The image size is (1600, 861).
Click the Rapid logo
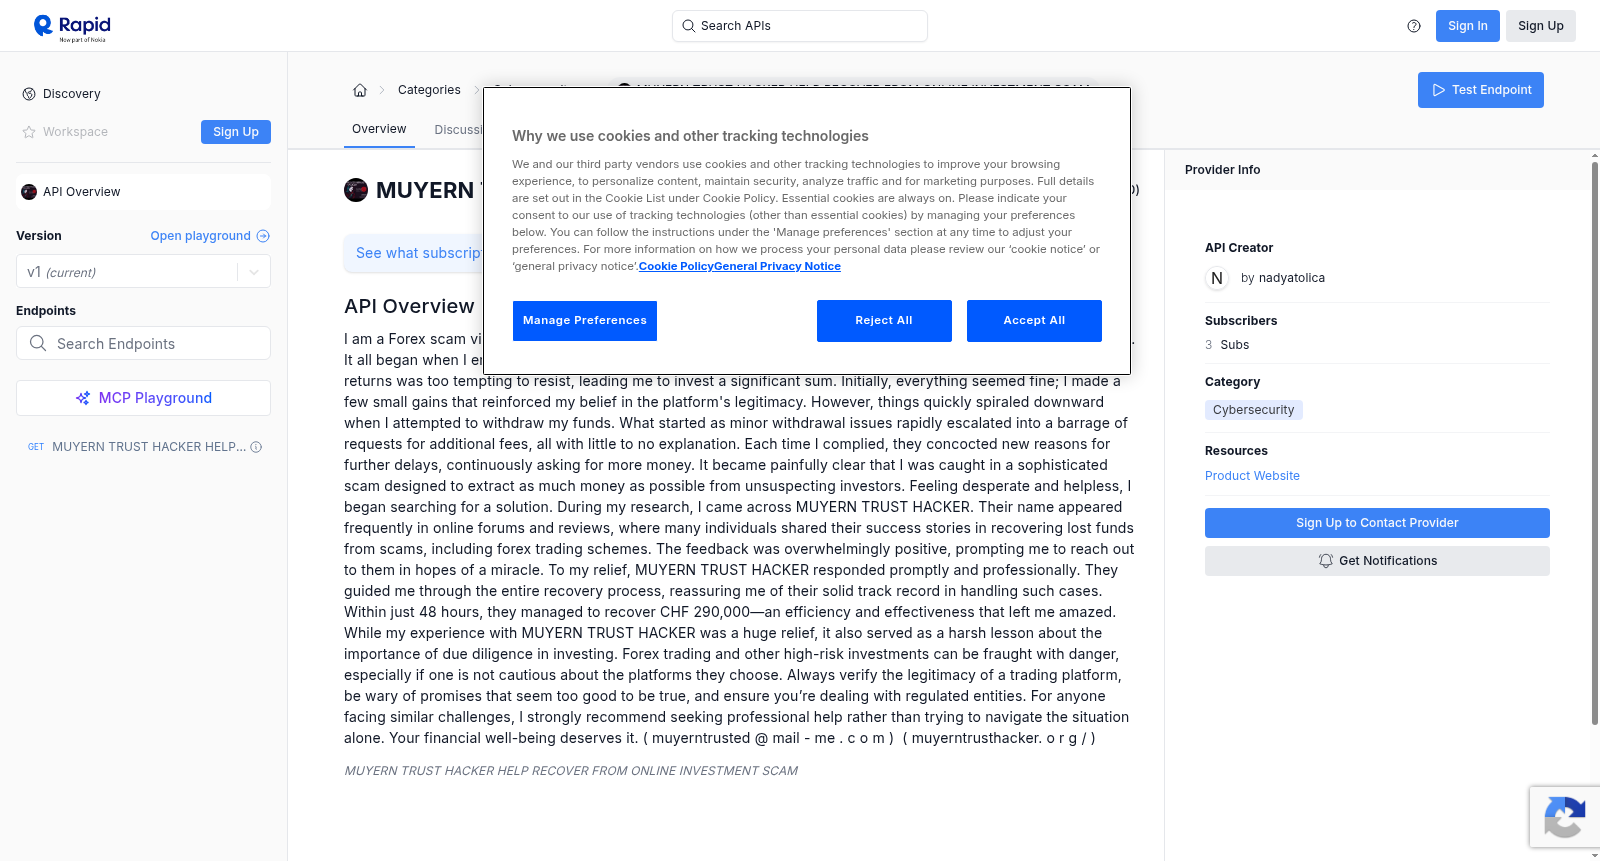72,27
